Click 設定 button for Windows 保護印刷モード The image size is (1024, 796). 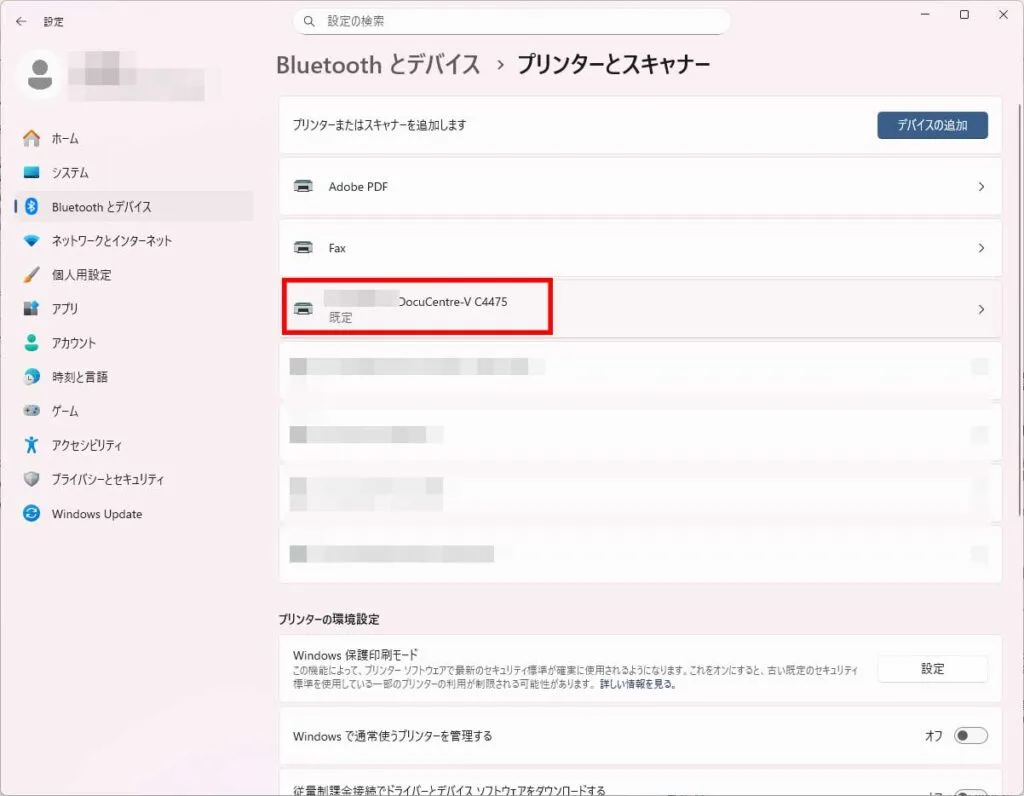click(932, 669)
